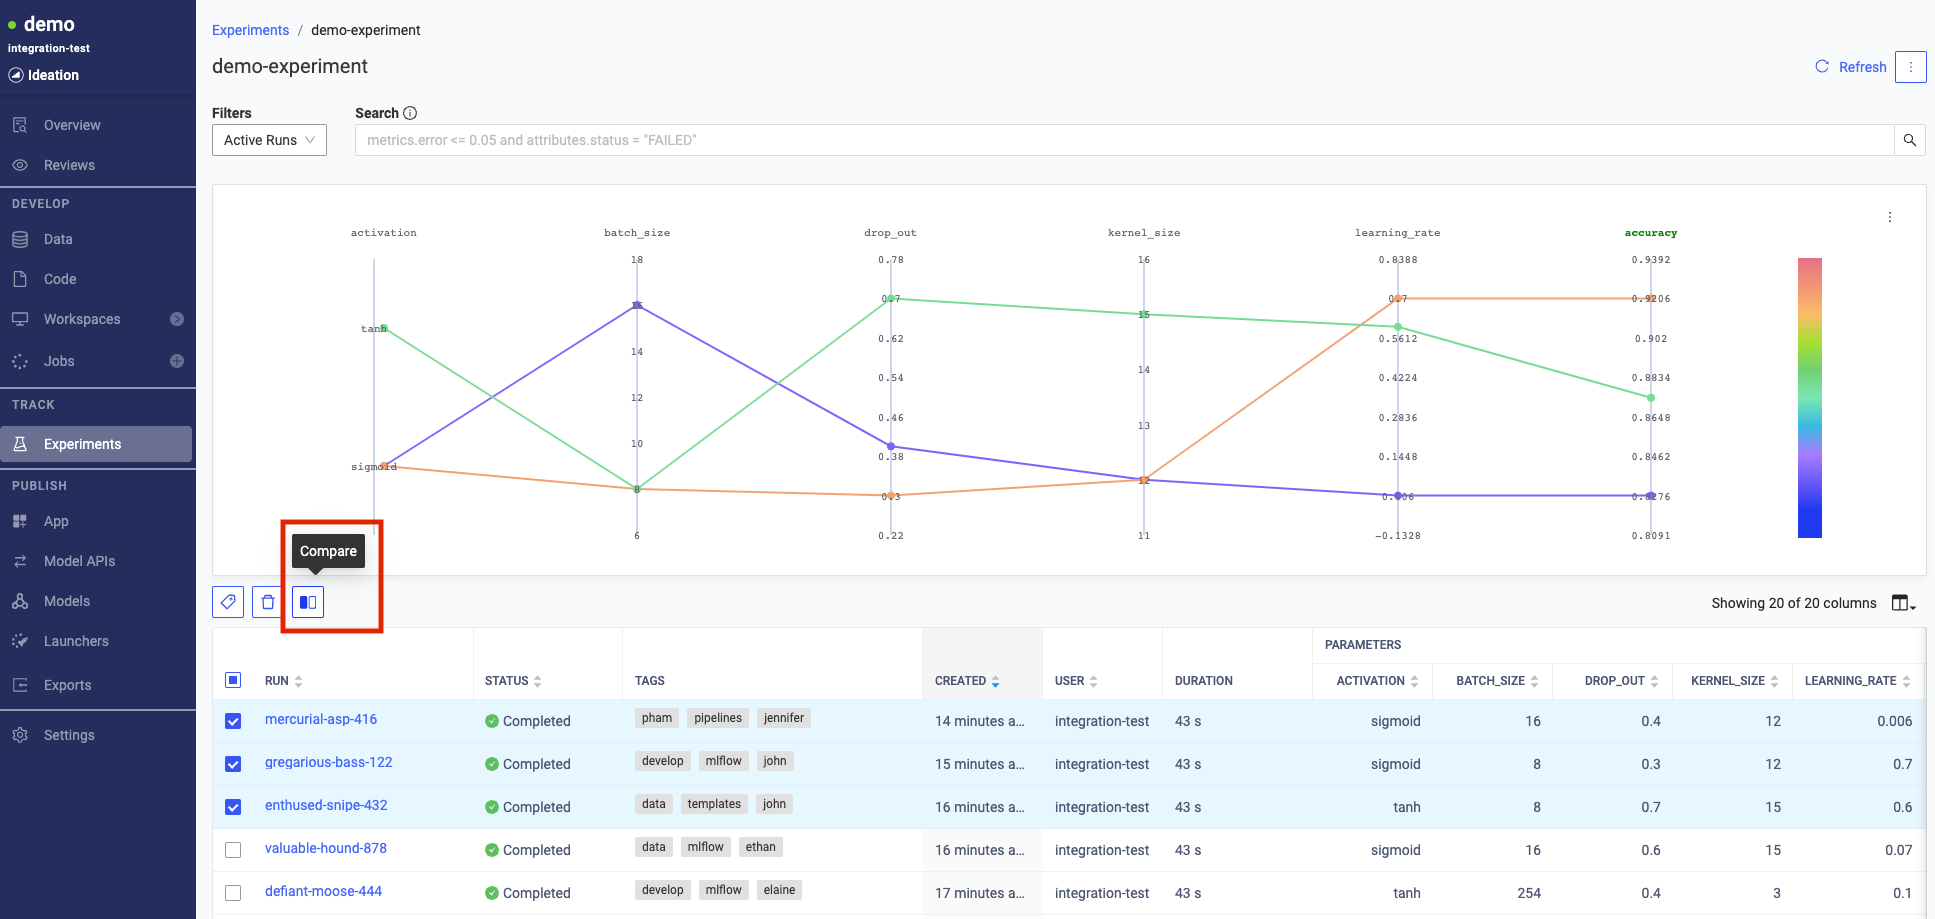Click the accuracy color scale gradient bar
1935x919 pixels.
(1810, 398)
